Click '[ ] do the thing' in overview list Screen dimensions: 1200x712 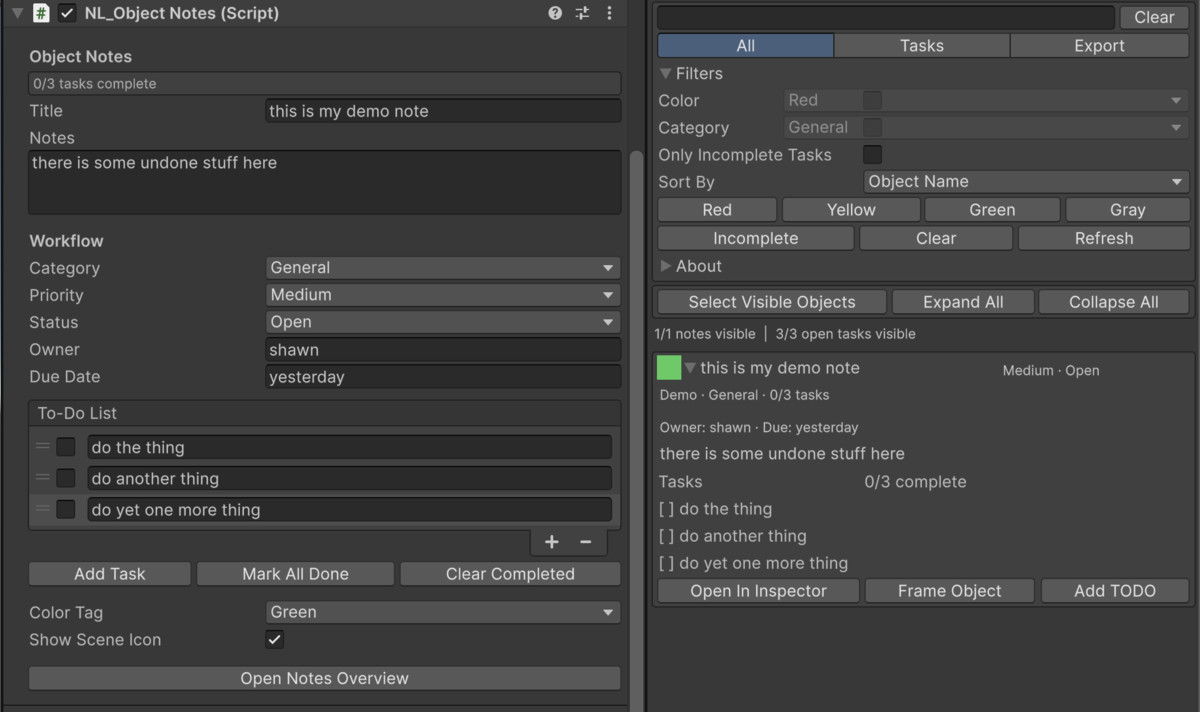[x=716, y=509]
